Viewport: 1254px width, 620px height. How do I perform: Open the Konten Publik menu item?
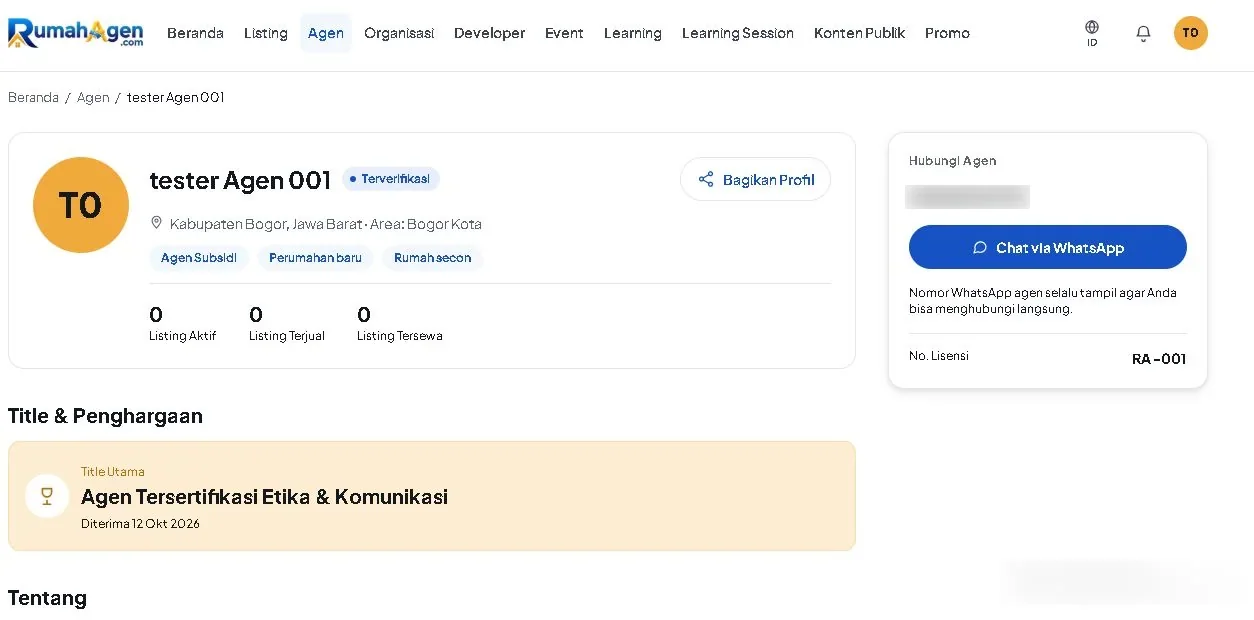pos(859,33)
